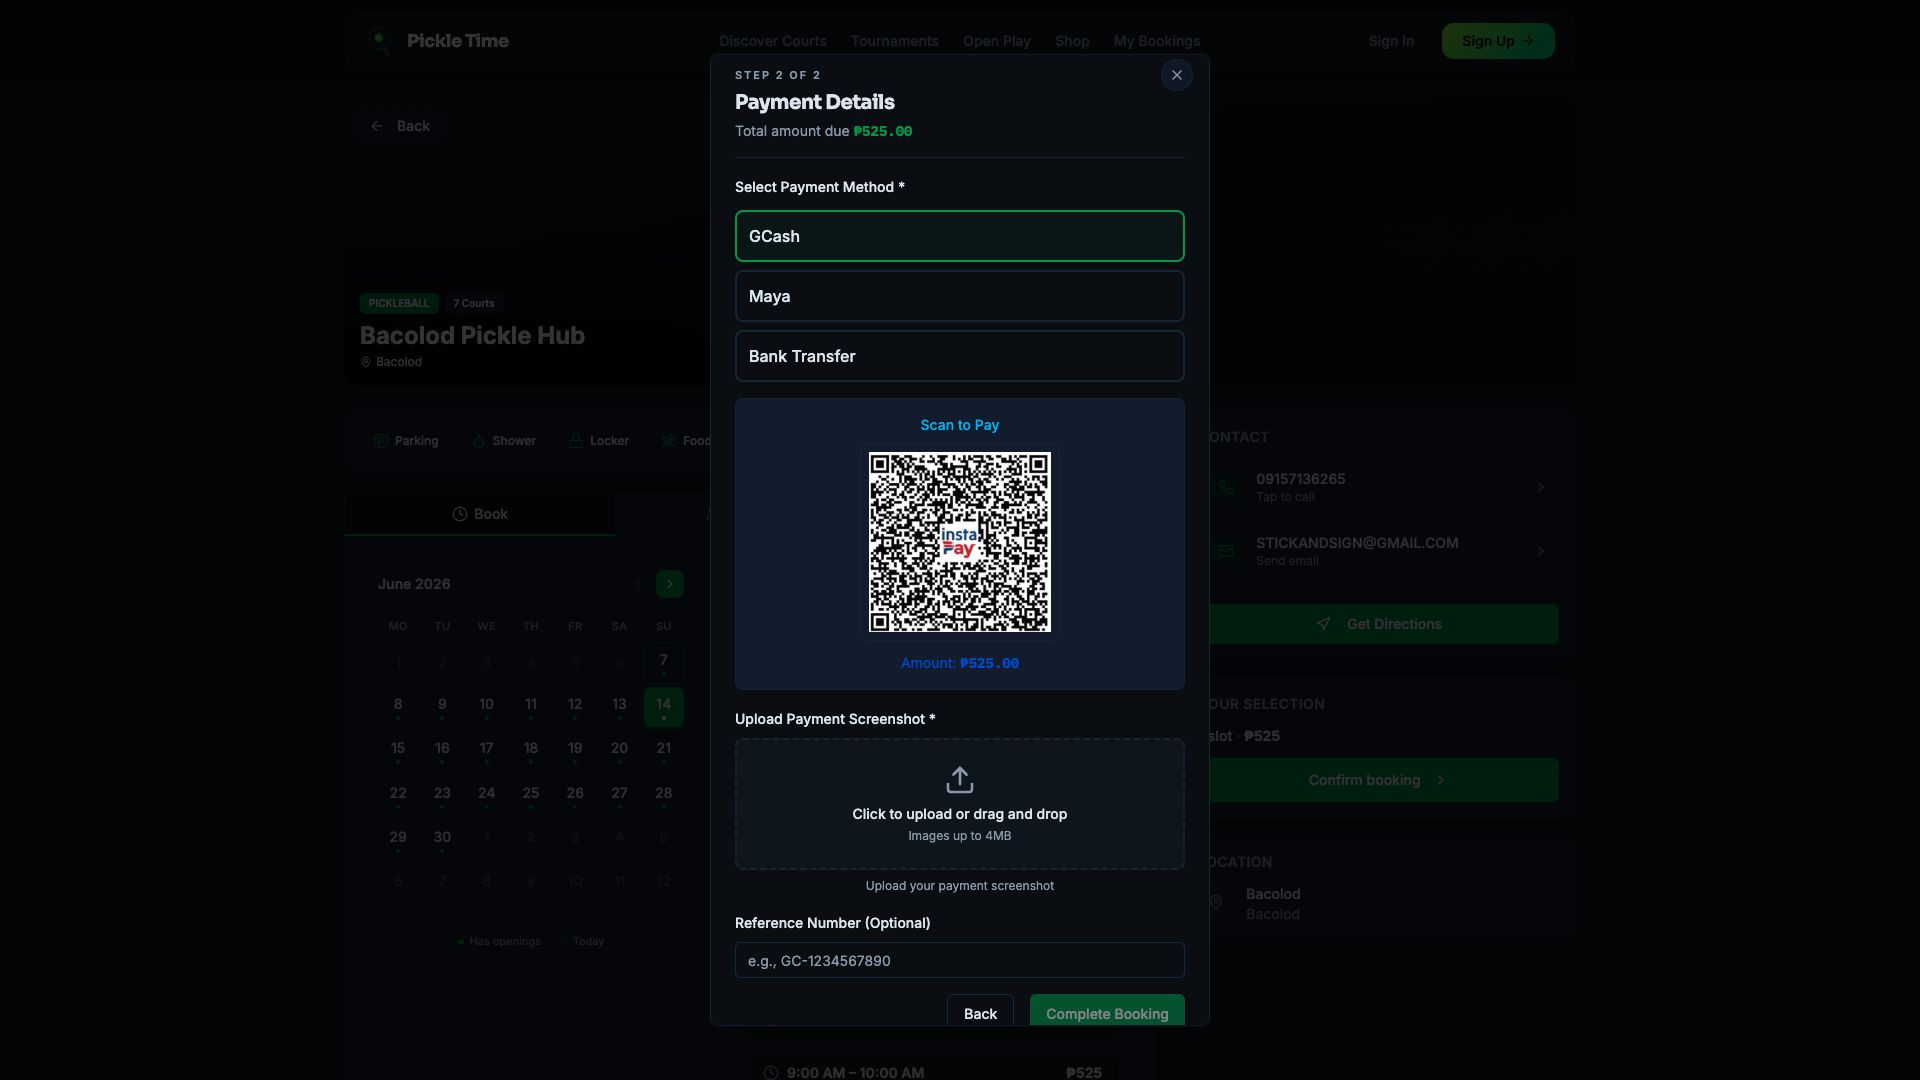Click the Food amenity icon
The height and width of the screenshot is (1080, 1920).
(x=669, y=441)
